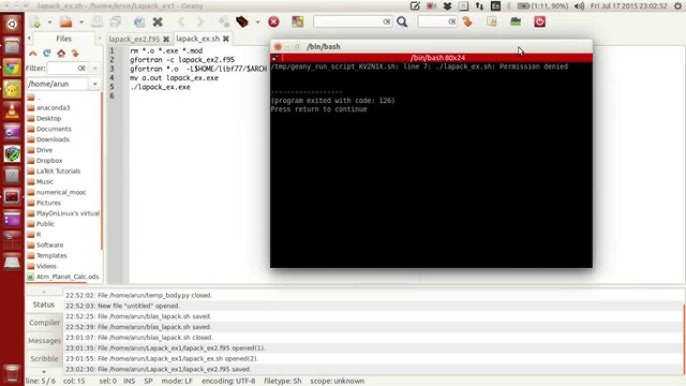The width and height of the screenshot is (686, 386).
Task: Go up one directory in Files
Action: tap(33, 53)
